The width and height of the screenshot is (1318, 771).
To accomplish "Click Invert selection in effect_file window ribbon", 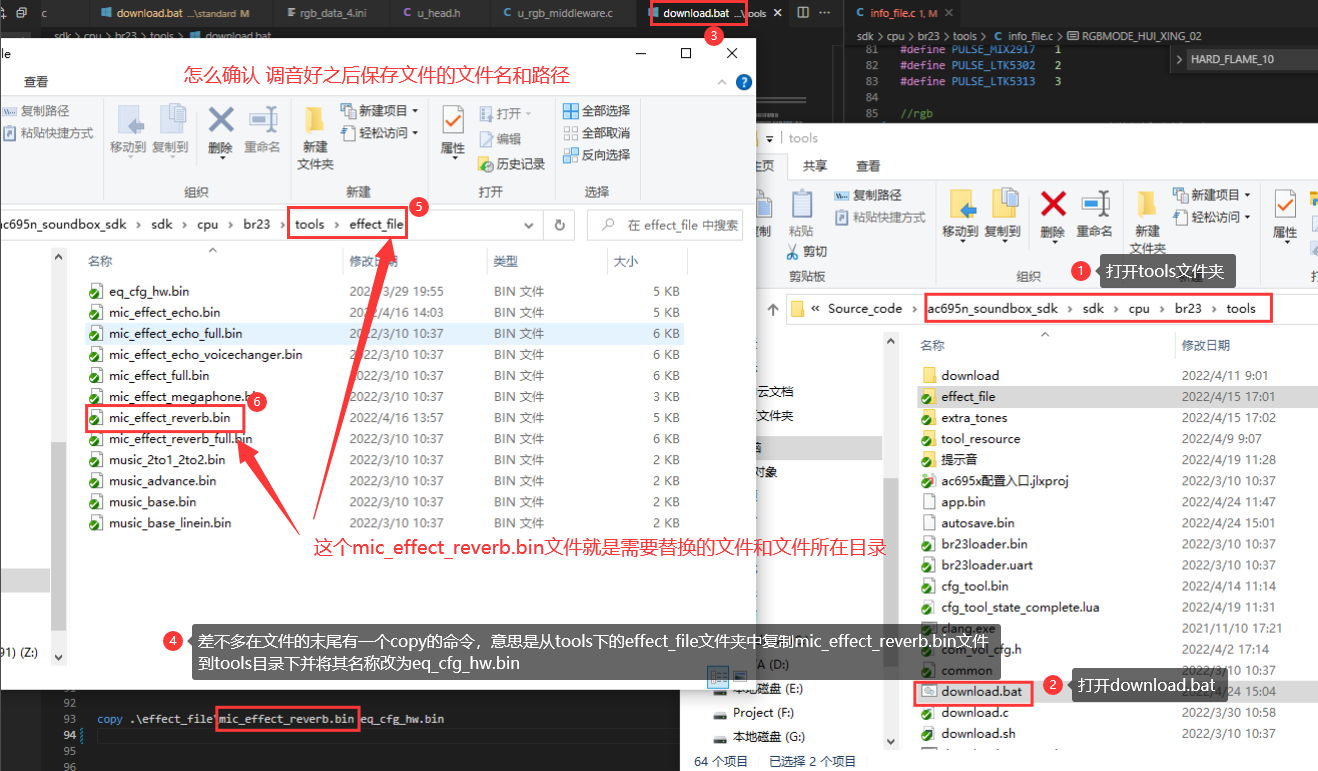I will coord(596,155).
